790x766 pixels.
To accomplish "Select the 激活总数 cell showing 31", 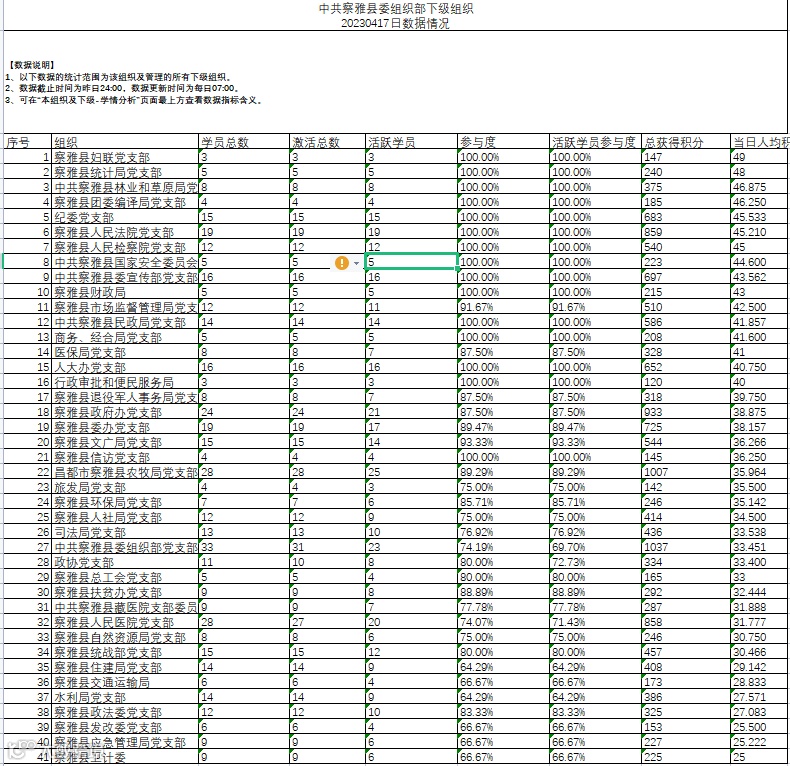I will click(x=327, y=547).
